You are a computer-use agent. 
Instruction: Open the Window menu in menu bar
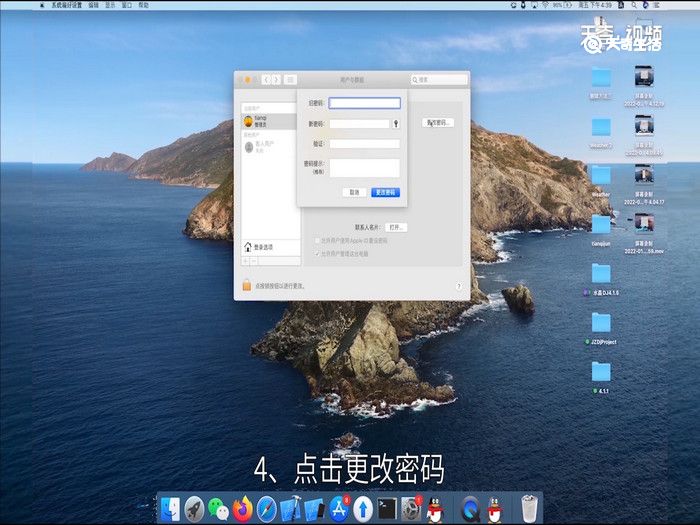click(x=127, y=5)
